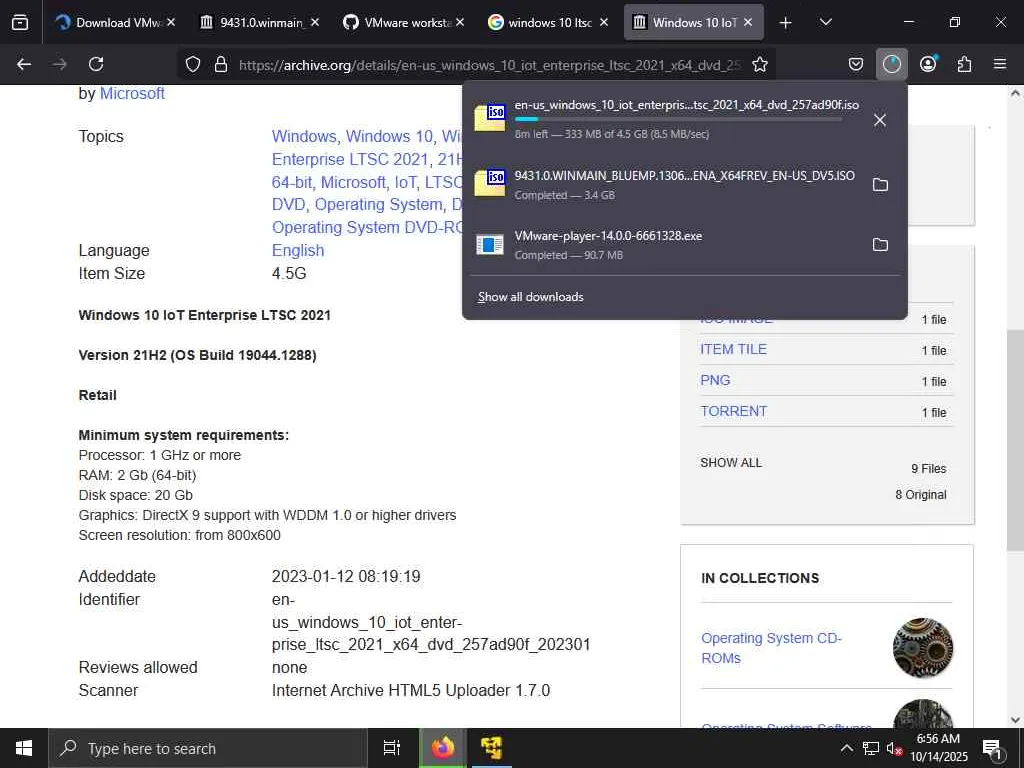
Task: Reload the current archive.org page
Action: (96, 64)
